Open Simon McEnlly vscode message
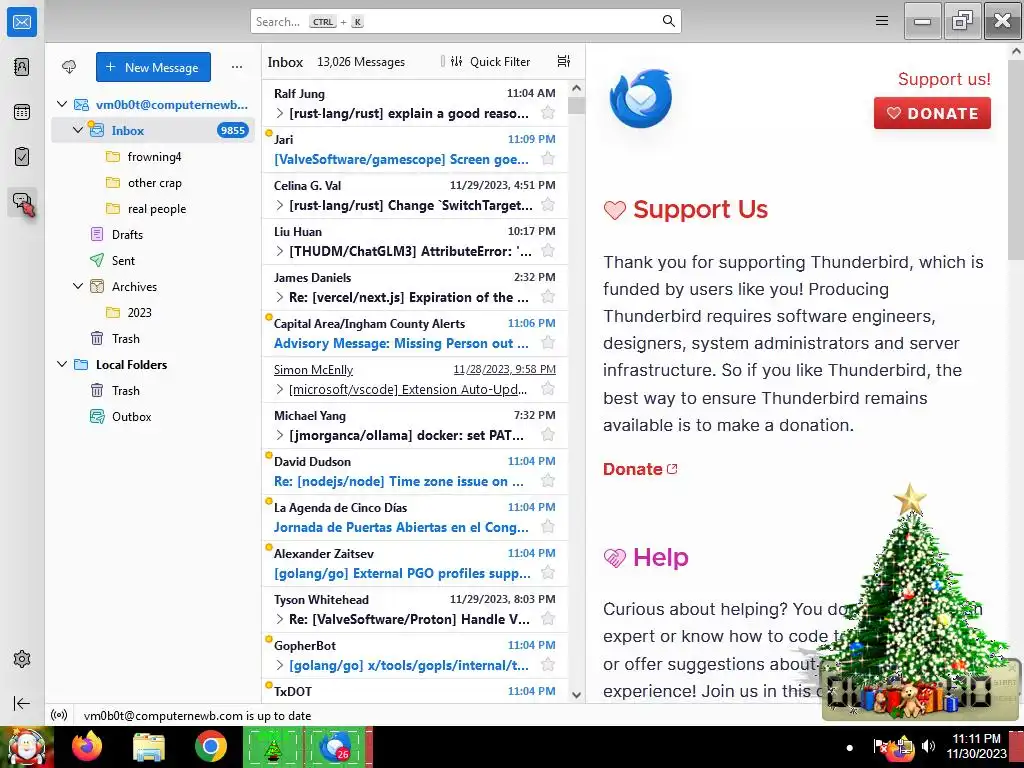 pos(415,379)
